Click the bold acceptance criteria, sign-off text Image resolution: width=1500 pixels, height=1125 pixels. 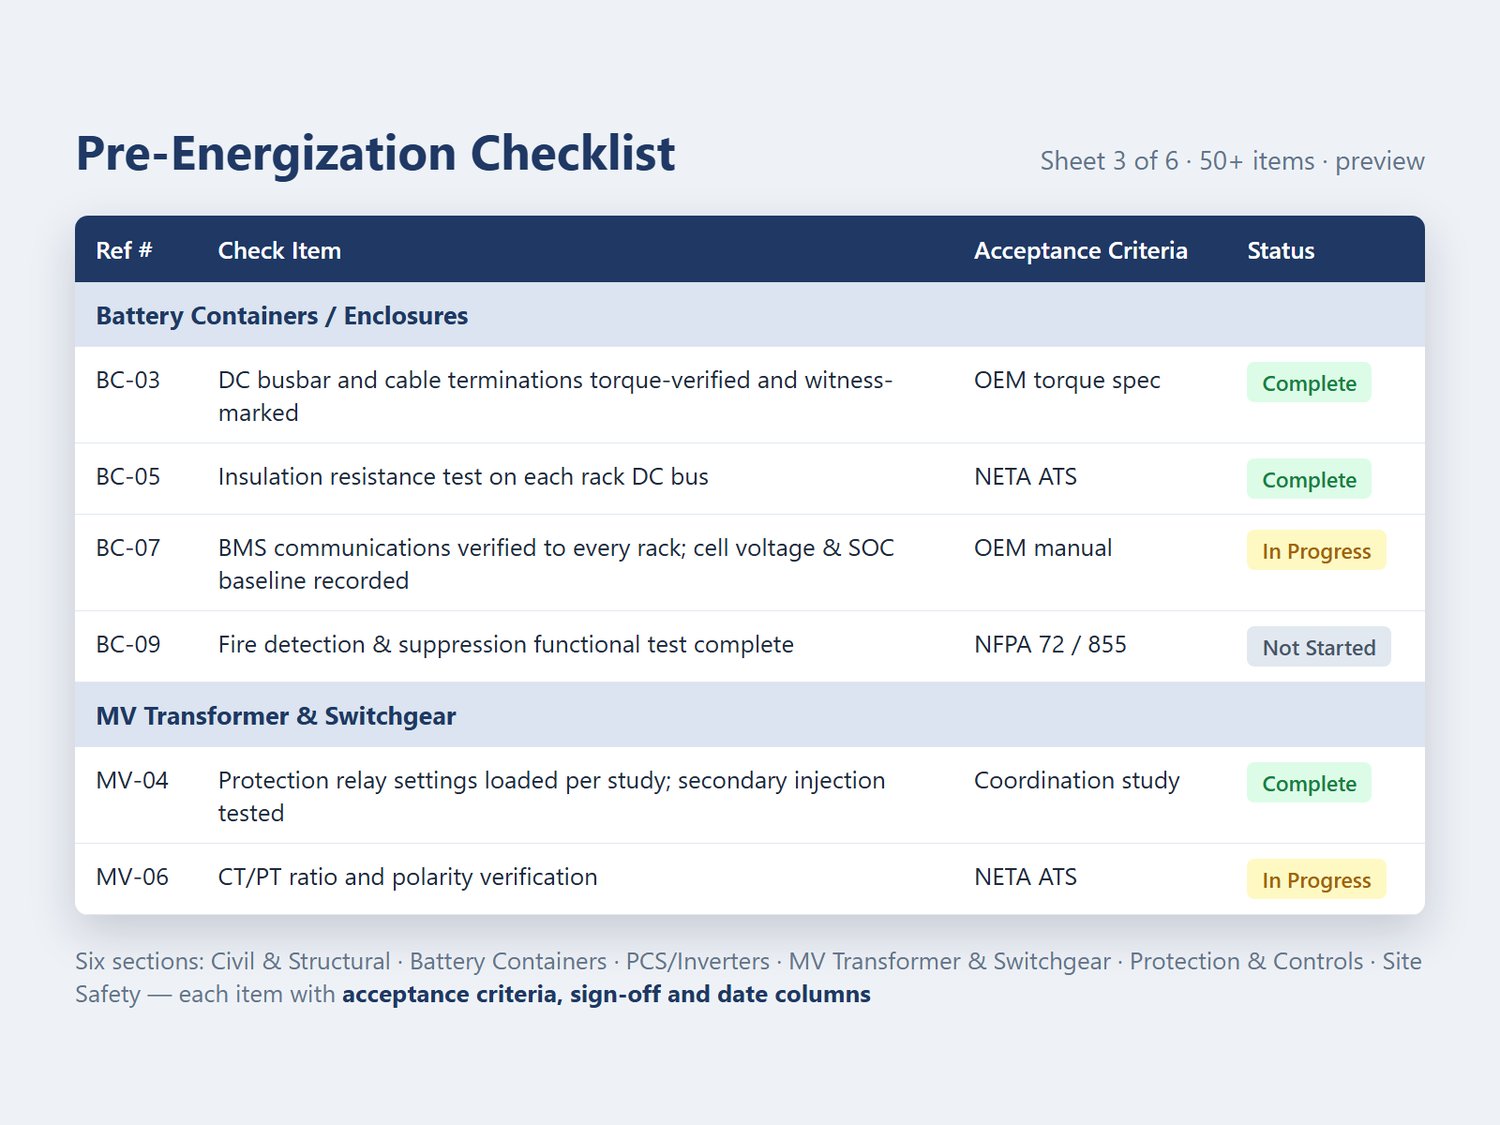click(x=606, y=994)
